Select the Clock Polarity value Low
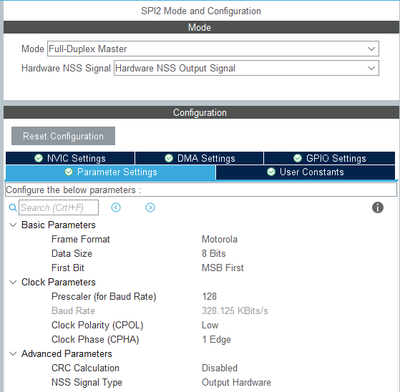Image resolution: width=400 pixels, height=392 pixels. click(x=210, y=325)
